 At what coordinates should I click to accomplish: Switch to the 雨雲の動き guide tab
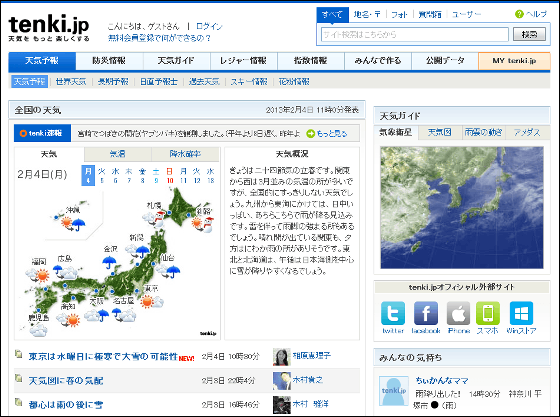tap(484, 132)
